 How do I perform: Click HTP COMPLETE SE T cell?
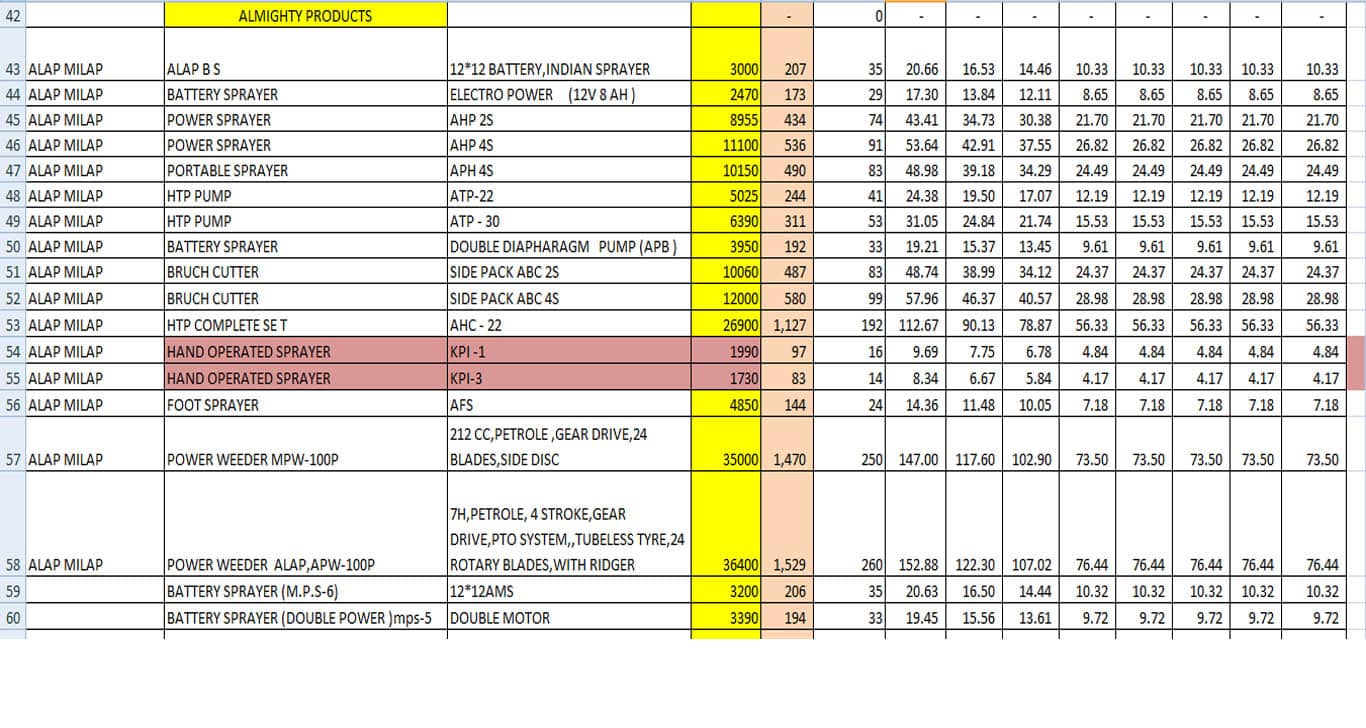pos(306,325)
